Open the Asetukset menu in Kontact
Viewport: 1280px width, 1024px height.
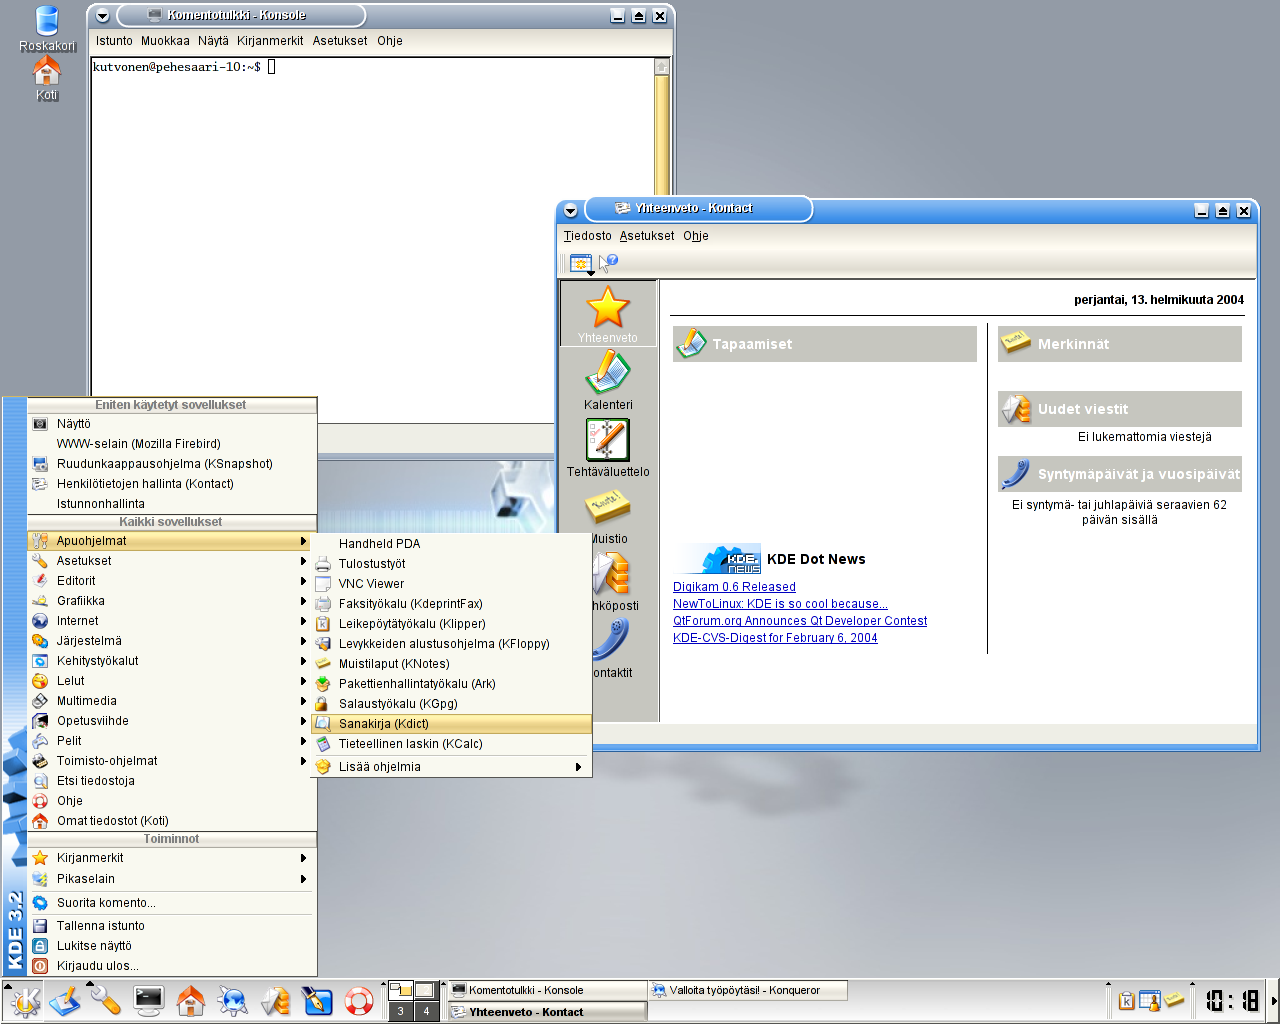point(646,236)
